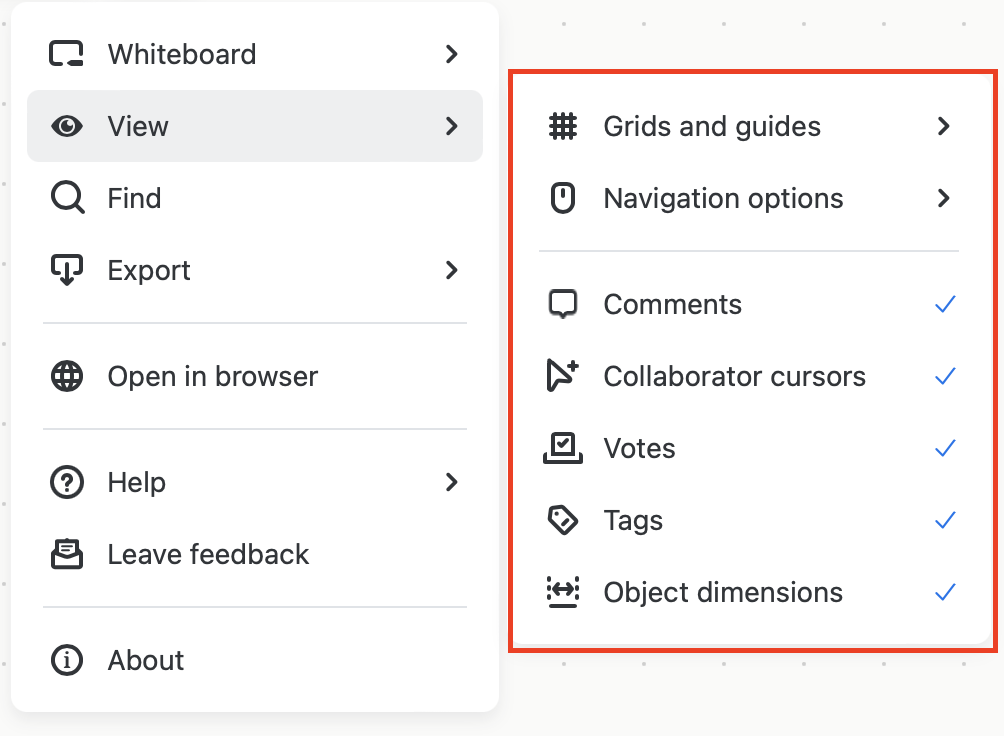The width and height of the screenshot is (1004, 736).
Task: Uncheck the checkmark next to Votes
Action: 945,448
